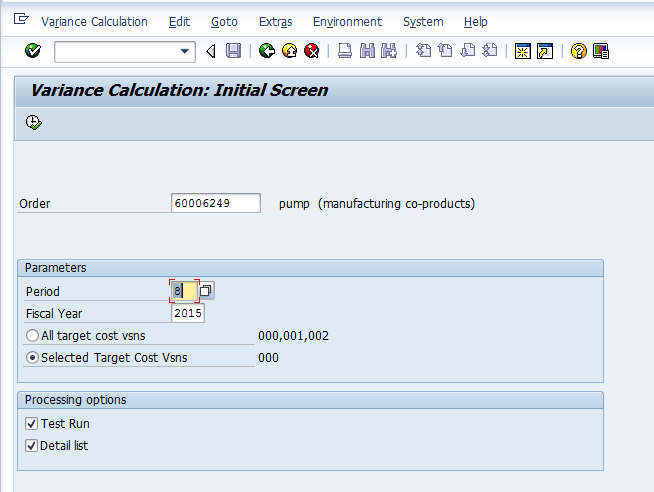The image size is (654, 492).
Task: Collapse command field with triangle arrow
Action: click(211, 51)
